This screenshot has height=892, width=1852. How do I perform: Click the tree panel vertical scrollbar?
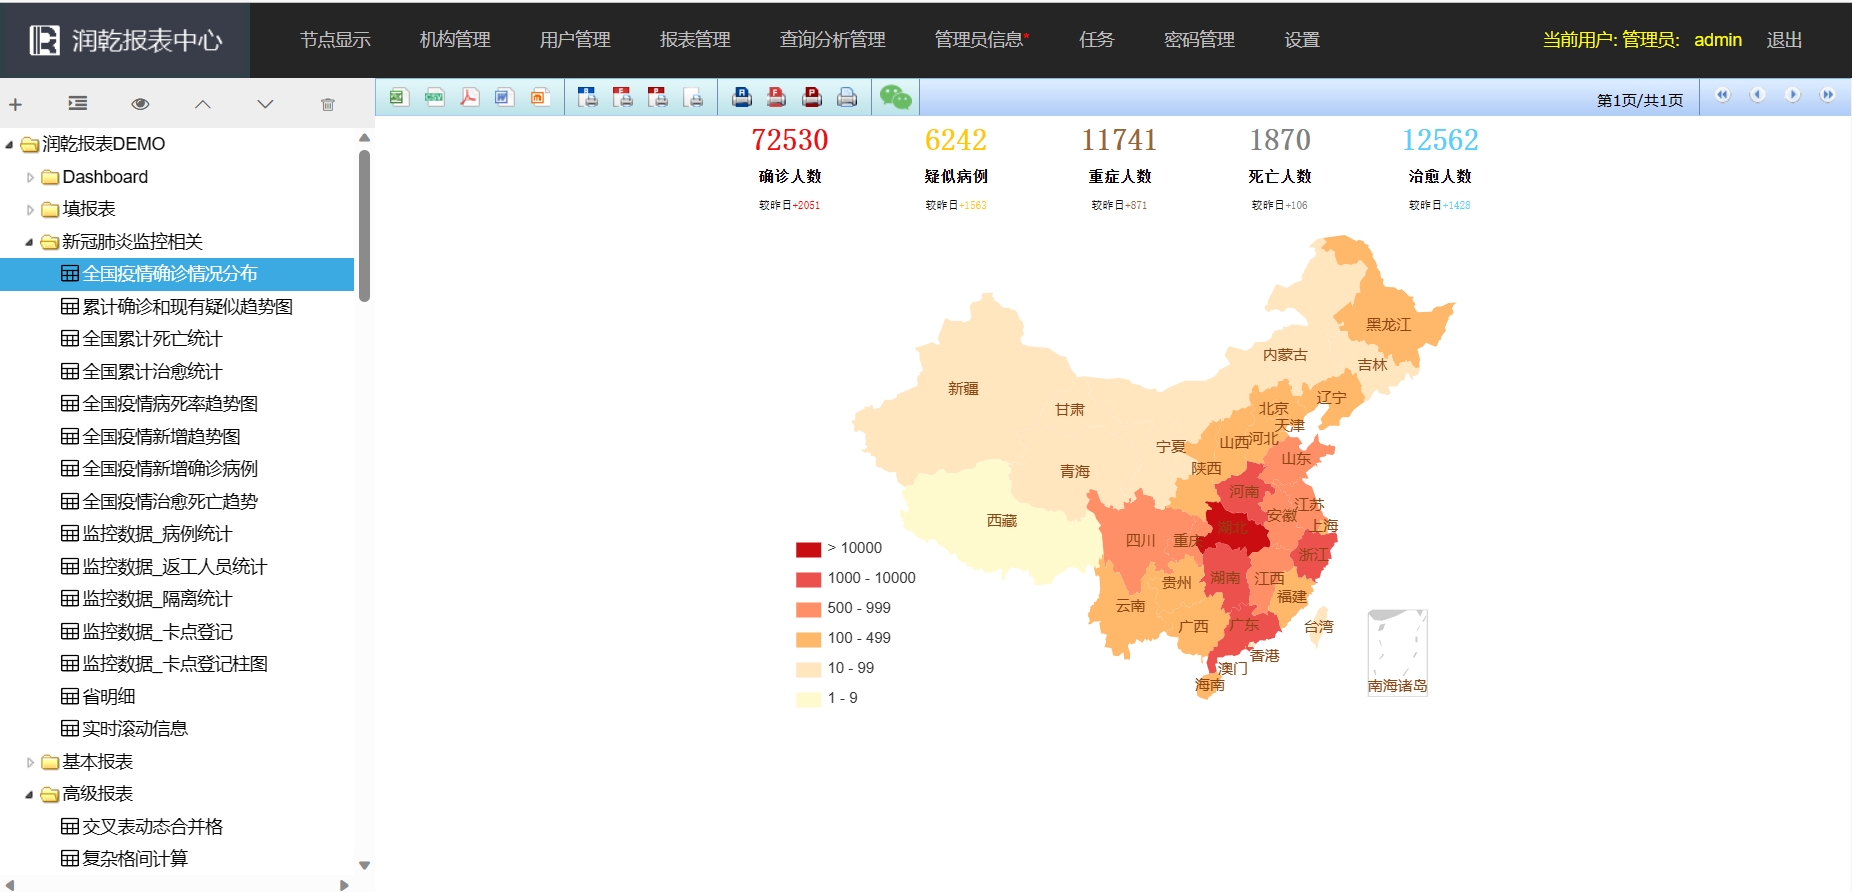click(x=364, y=225)
